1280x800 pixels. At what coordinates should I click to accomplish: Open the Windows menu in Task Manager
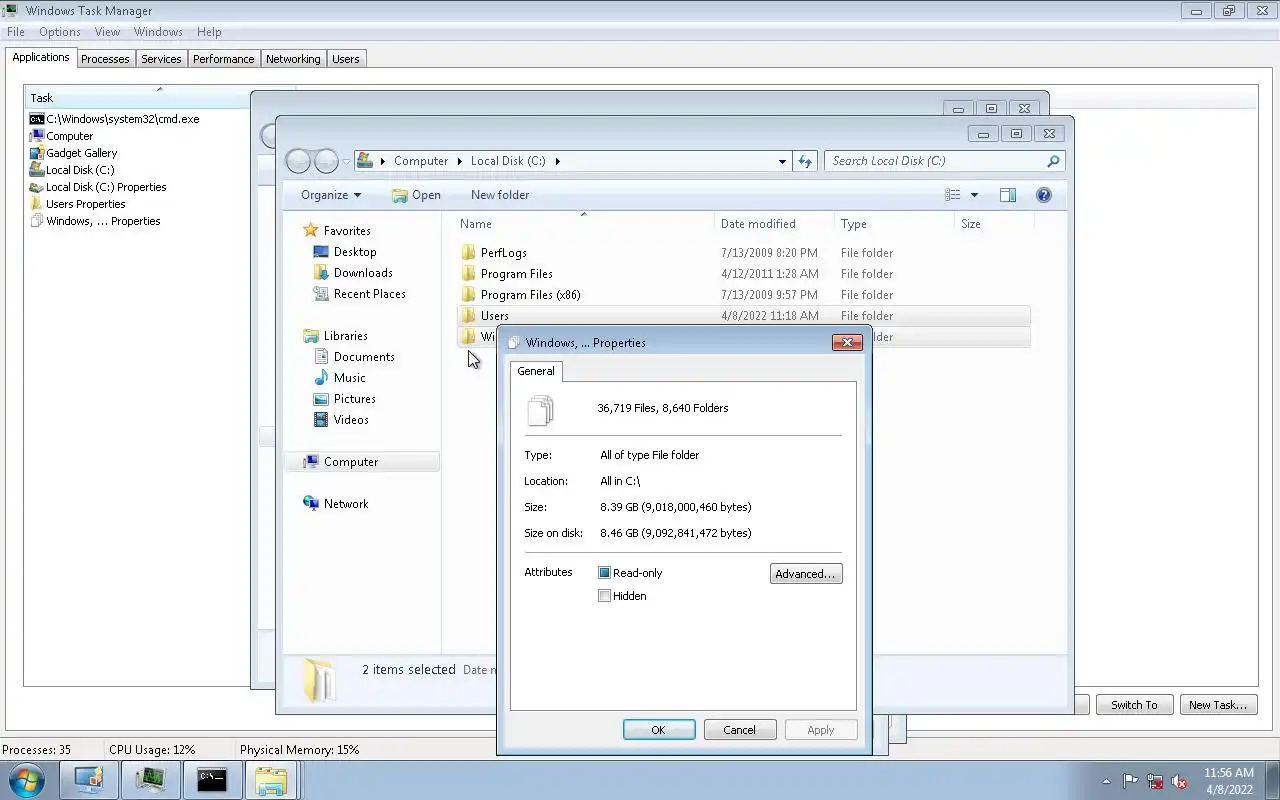coord(158,32)
